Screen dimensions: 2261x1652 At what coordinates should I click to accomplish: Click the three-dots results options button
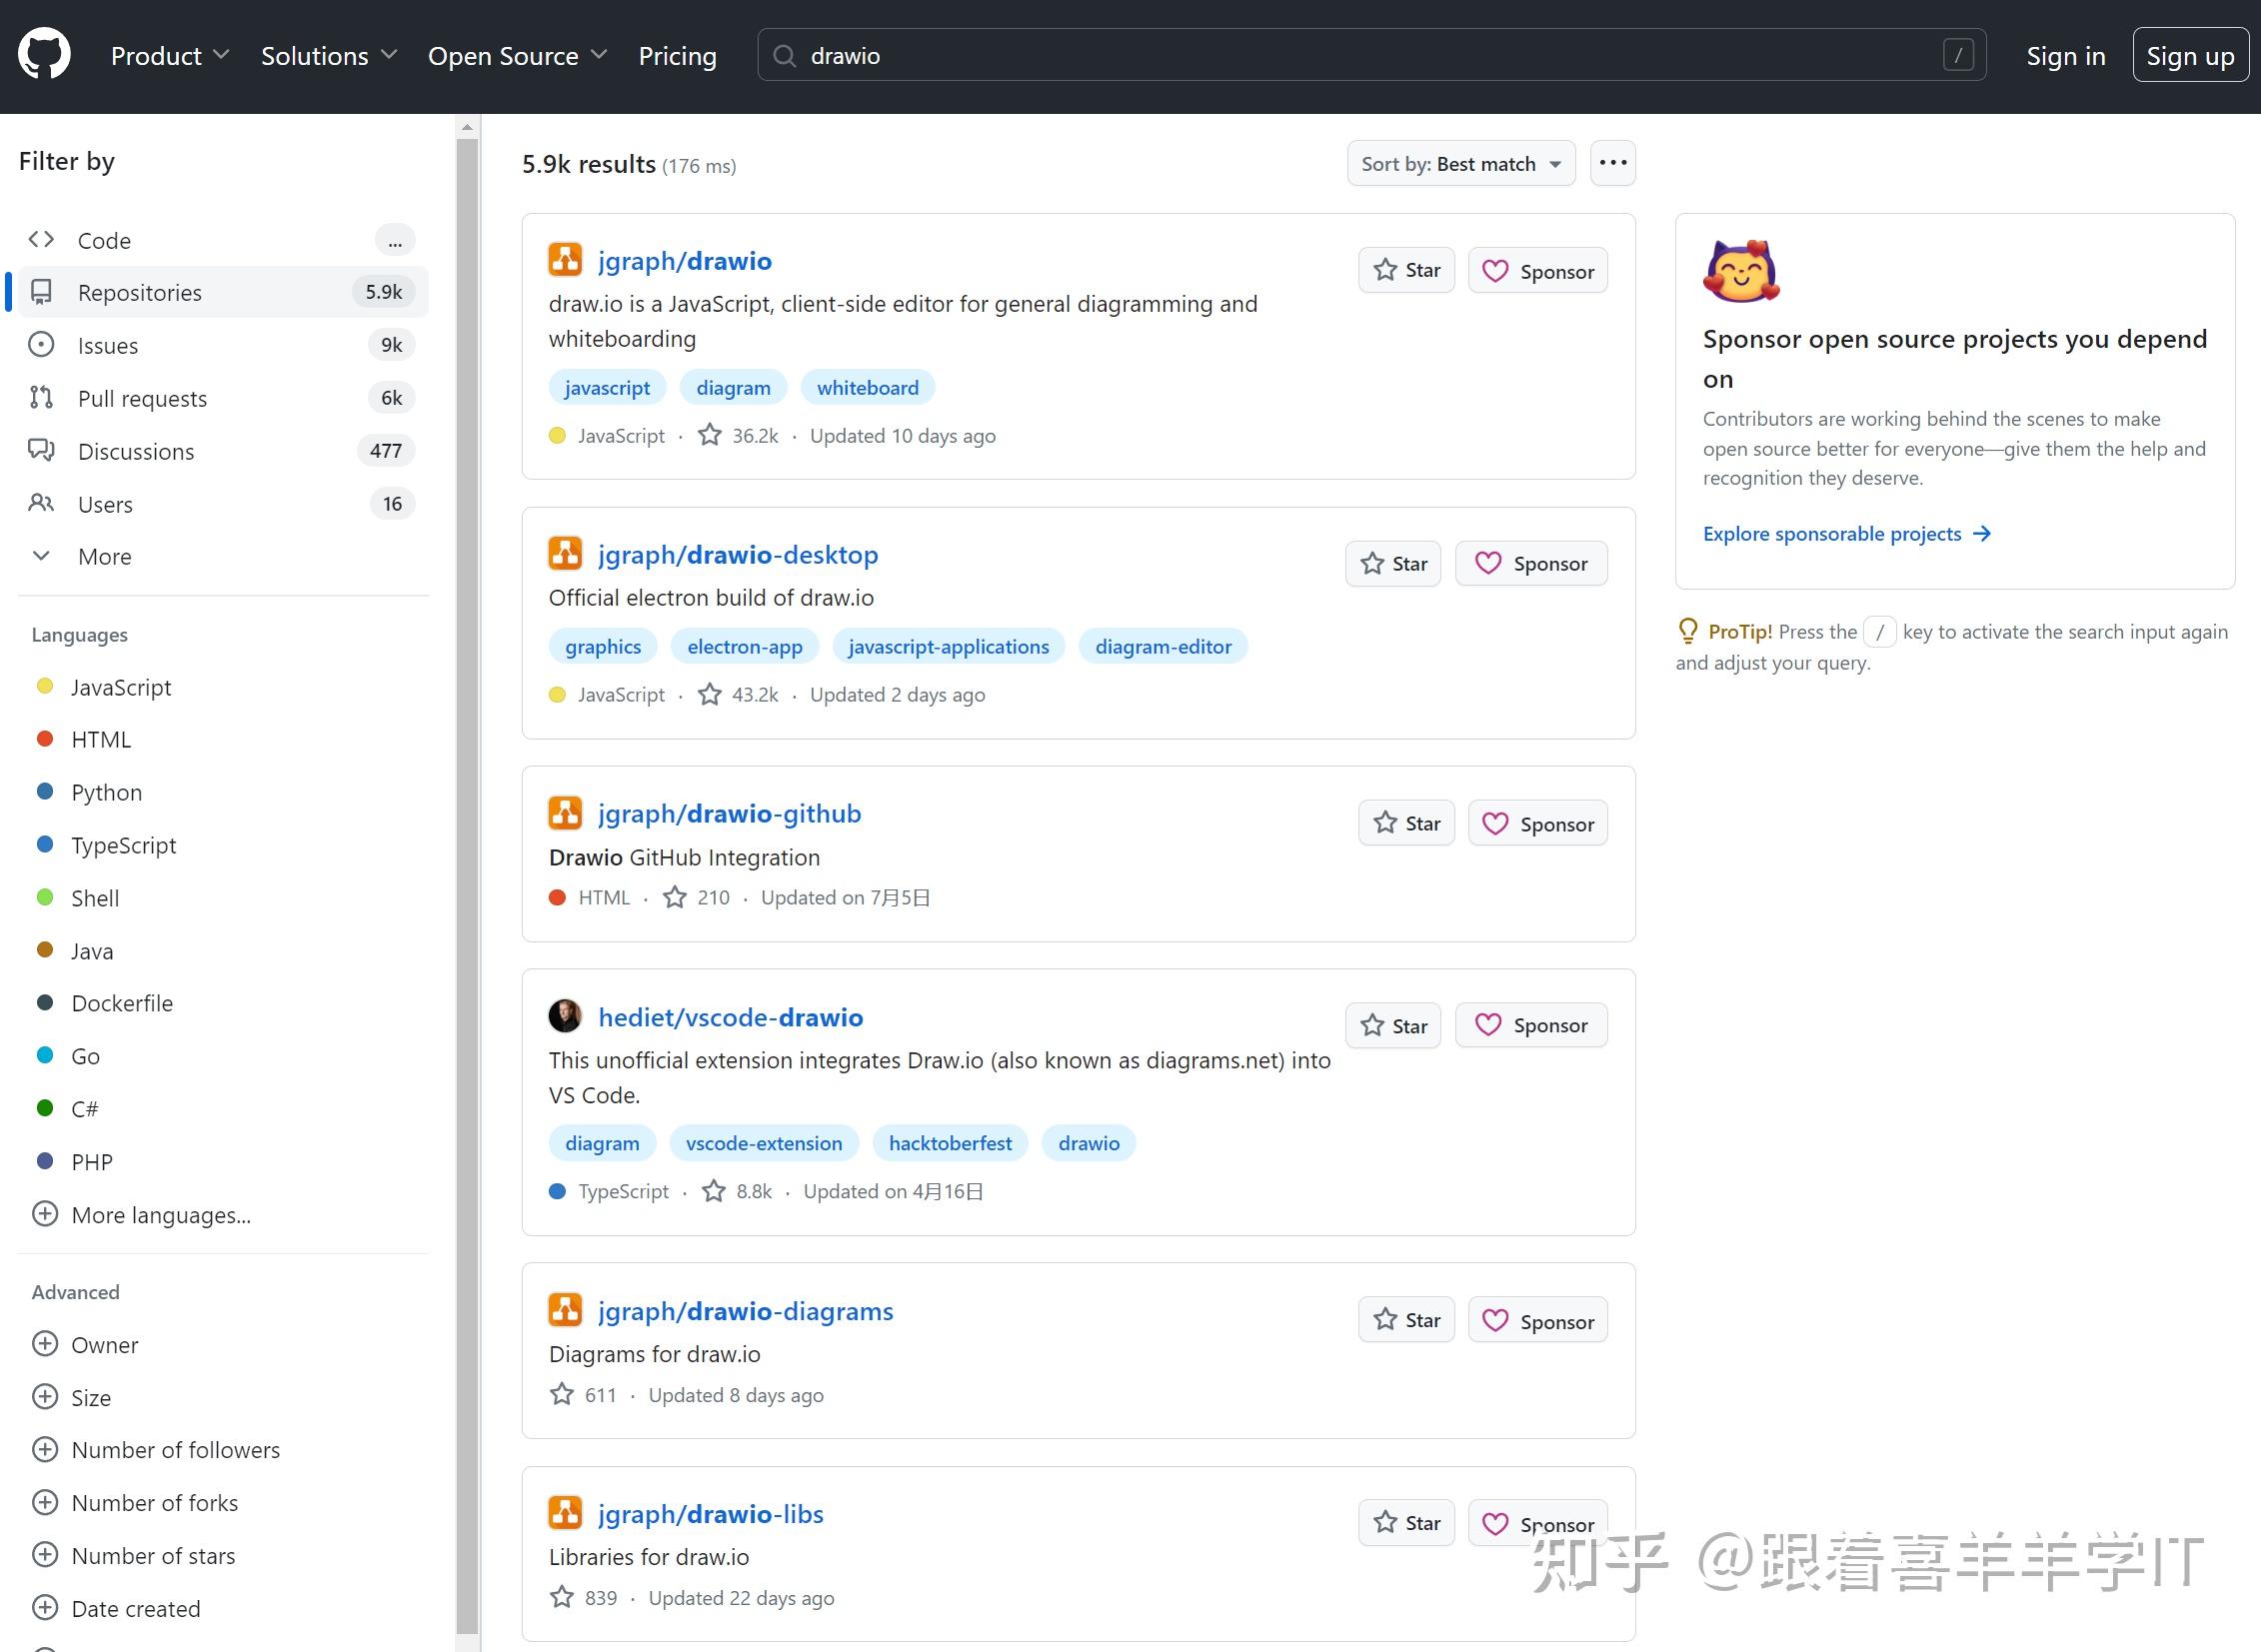[1612, 163]
